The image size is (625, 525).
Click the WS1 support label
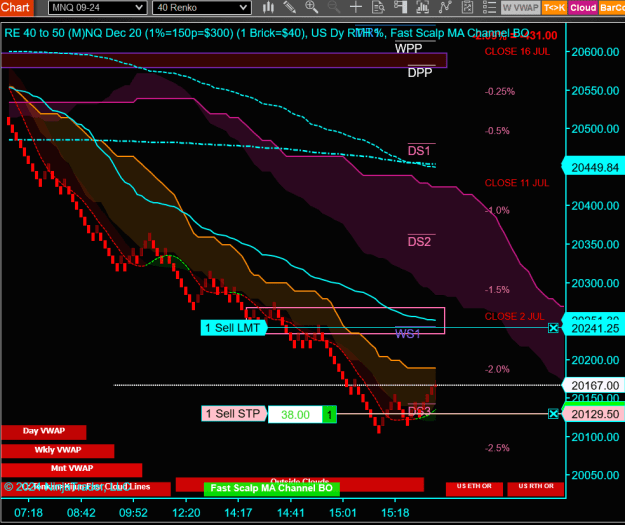point(408,334)
